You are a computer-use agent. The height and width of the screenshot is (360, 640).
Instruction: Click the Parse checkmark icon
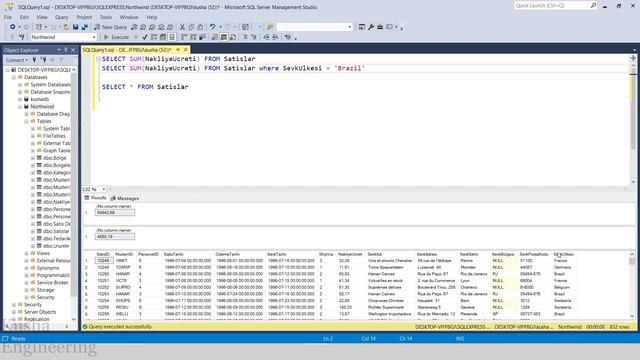(144, 37)
